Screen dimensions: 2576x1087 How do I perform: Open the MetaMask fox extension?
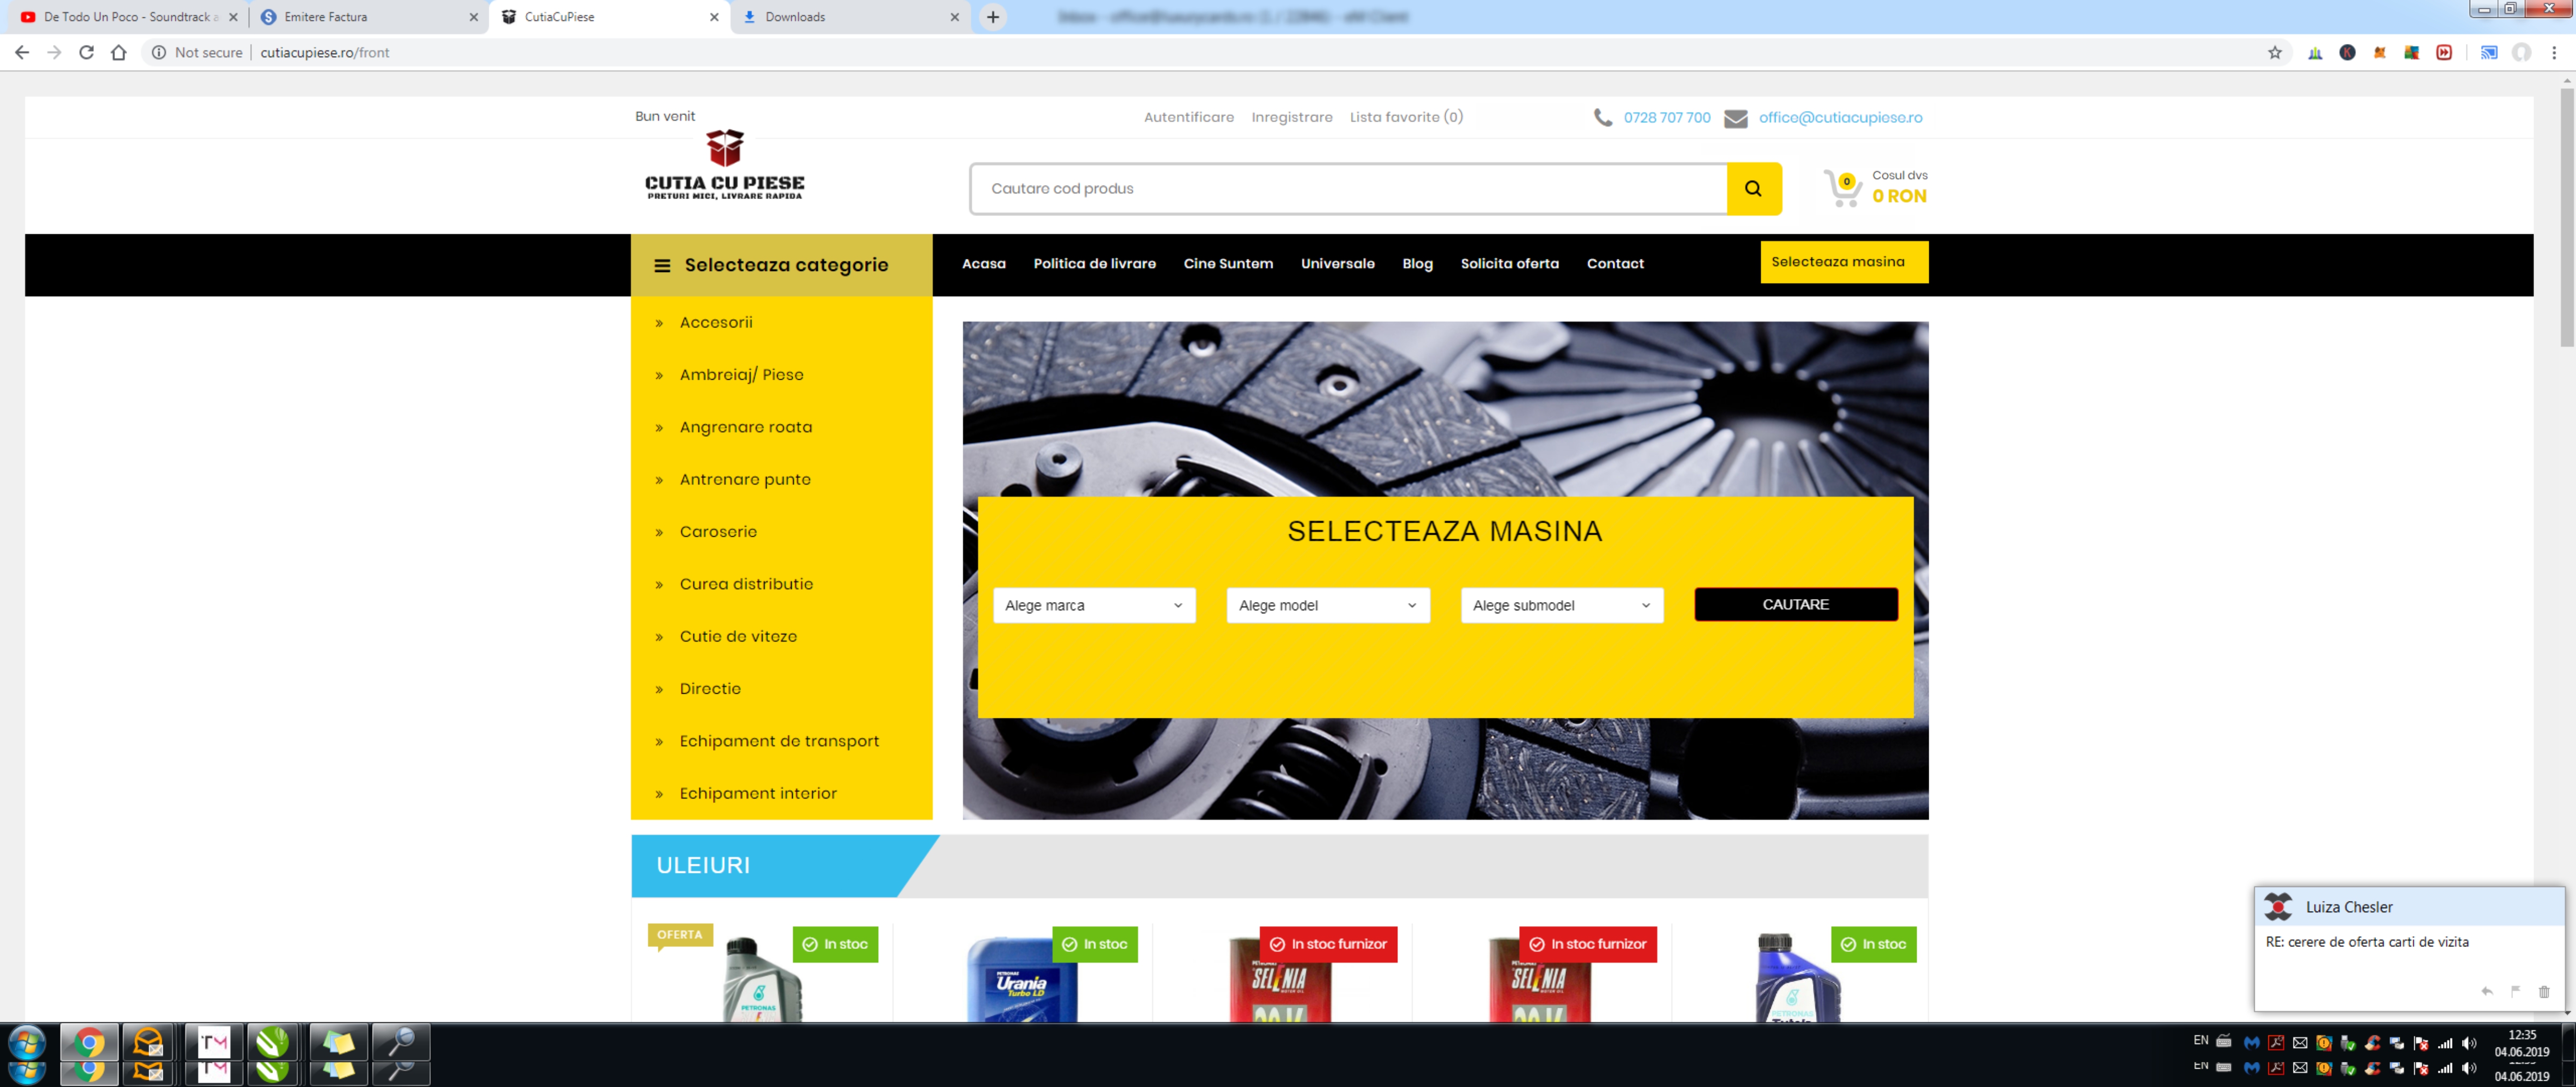coord(2380,53)
